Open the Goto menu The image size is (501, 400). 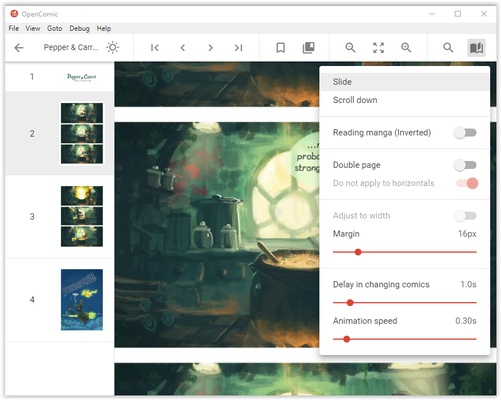point(55,28)
